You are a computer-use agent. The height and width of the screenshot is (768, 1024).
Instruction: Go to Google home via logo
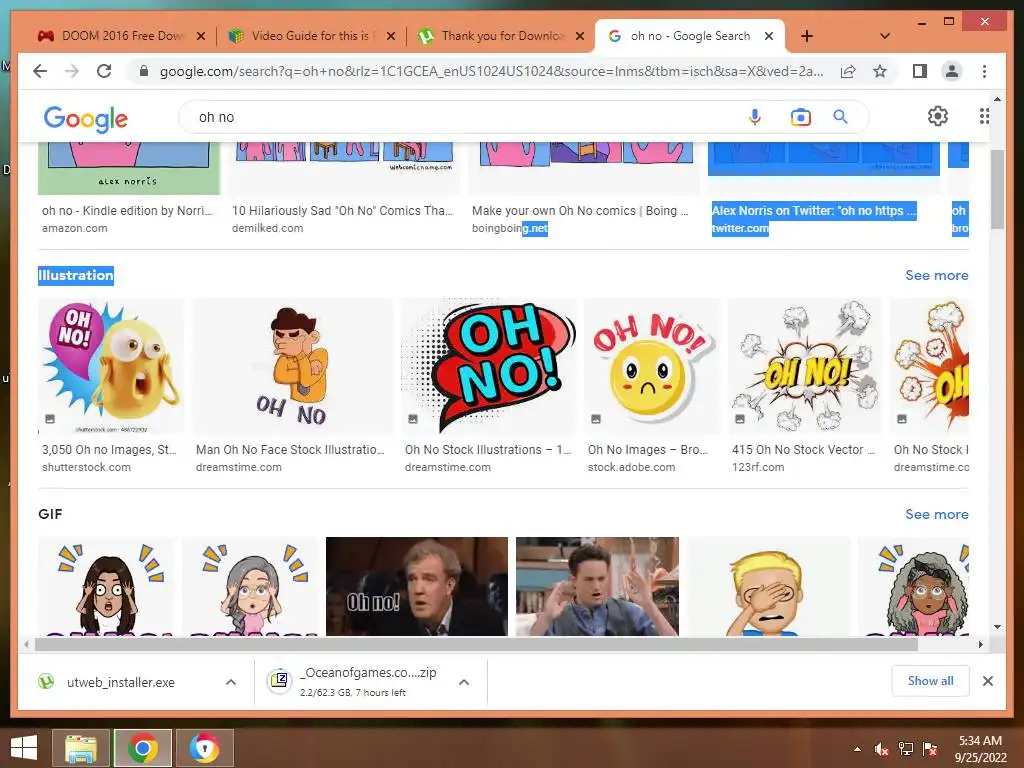(86, 119)
